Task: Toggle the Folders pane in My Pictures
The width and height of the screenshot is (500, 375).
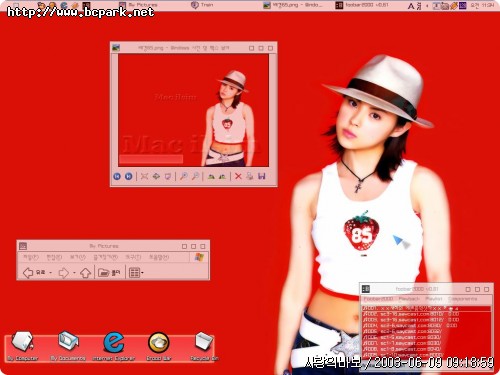Action: click(109, 273)
